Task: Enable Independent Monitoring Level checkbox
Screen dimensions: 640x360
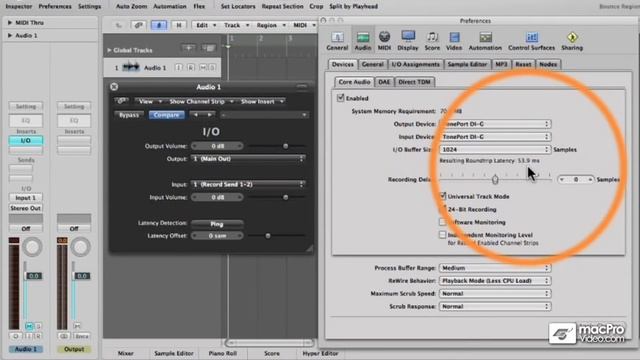Action: pos(442,235)
